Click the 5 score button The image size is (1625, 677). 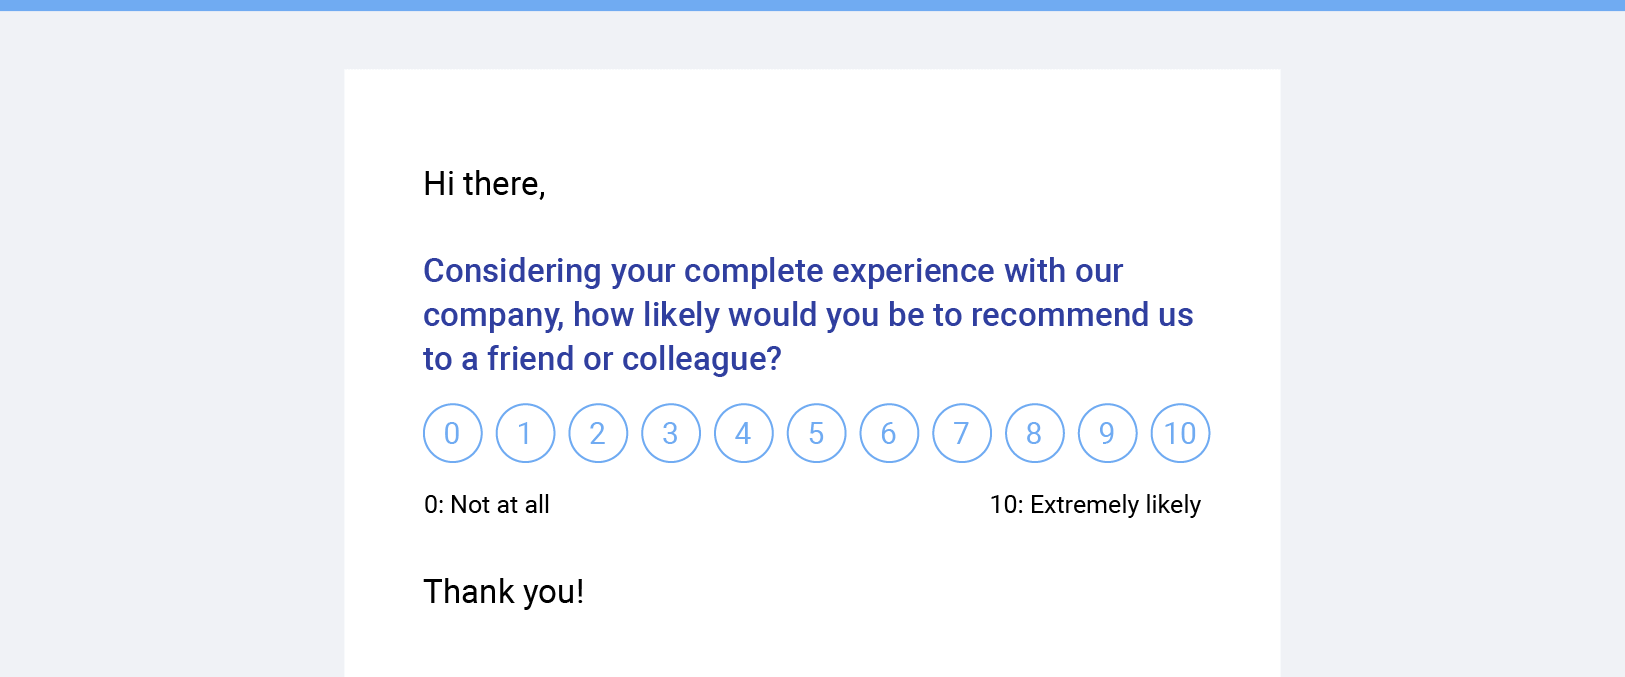pos(816,433)
